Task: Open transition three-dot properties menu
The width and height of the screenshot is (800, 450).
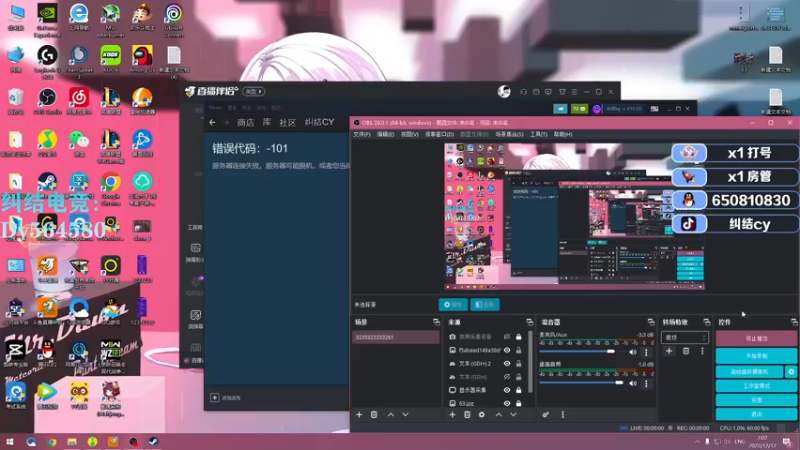Action: coord(702,351)
